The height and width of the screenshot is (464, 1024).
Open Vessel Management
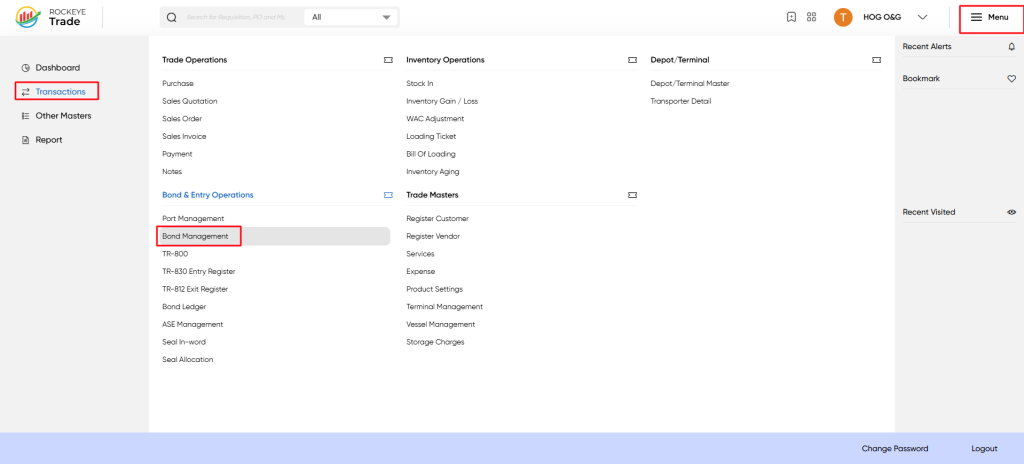click(x=441, y=325)
